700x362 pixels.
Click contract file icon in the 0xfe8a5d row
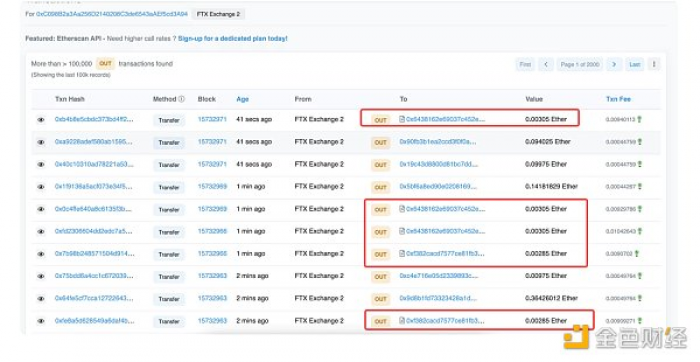tap(402, 320)
